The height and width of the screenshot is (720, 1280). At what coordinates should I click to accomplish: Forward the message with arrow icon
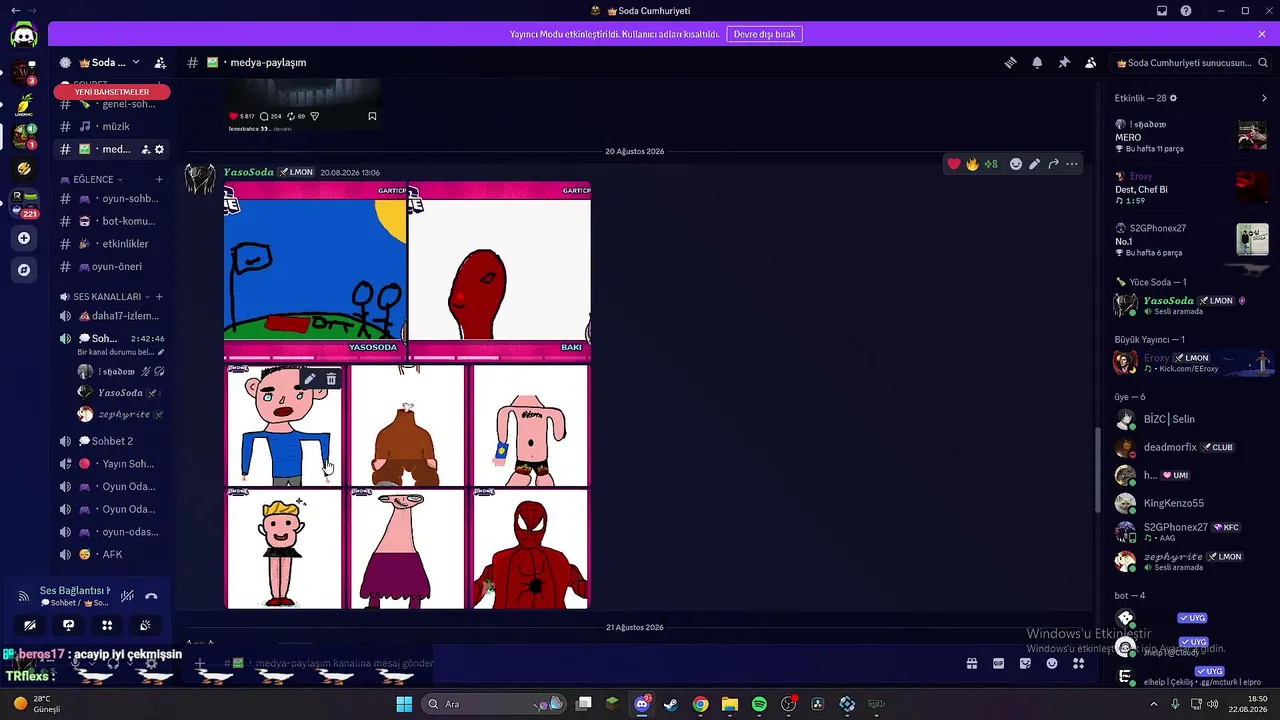(1053, 164)
